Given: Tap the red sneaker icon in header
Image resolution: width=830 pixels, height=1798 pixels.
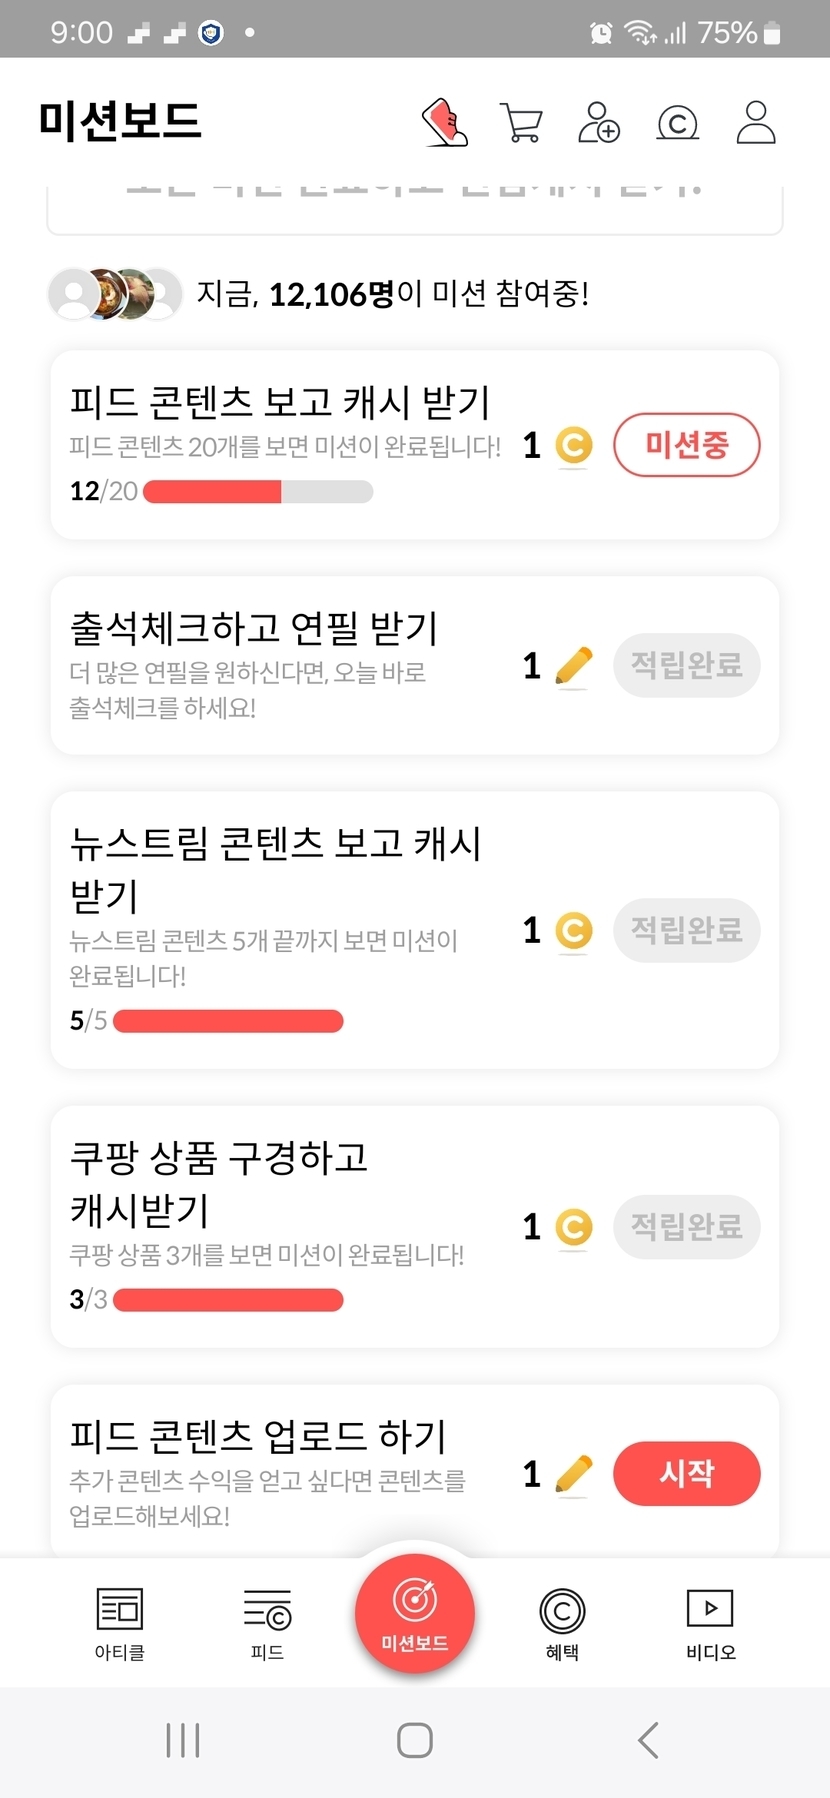Looking at the screenshot, I should pos(445,122).
